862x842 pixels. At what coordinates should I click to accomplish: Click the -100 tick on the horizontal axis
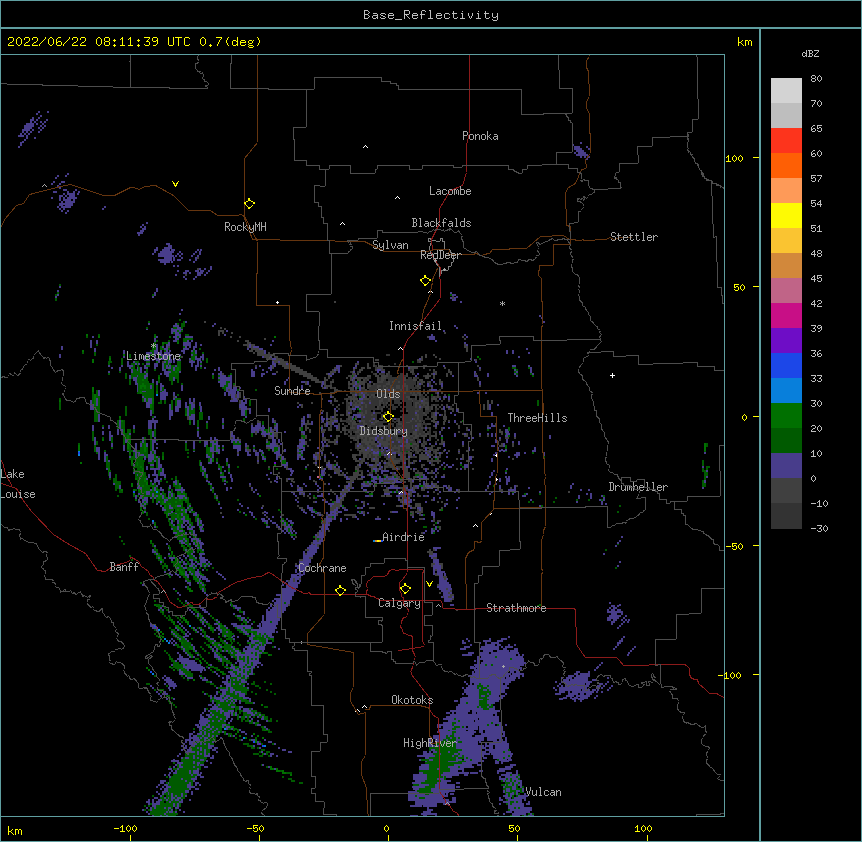tap(126, 828)
